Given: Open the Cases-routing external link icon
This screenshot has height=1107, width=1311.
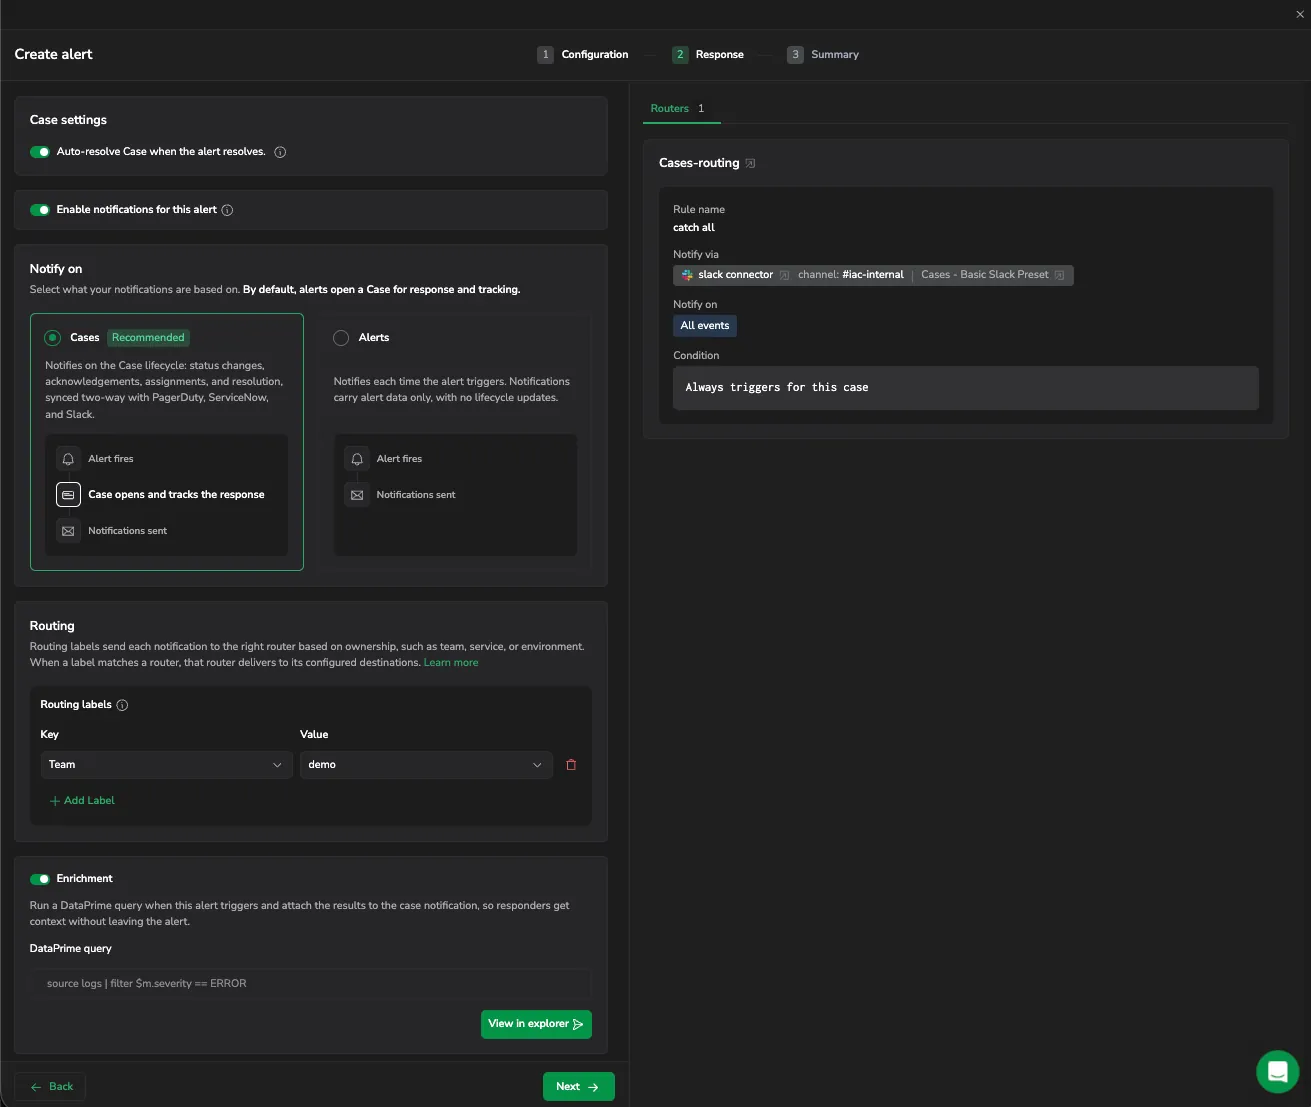Looking at the screenshot, I should point(750,163).
